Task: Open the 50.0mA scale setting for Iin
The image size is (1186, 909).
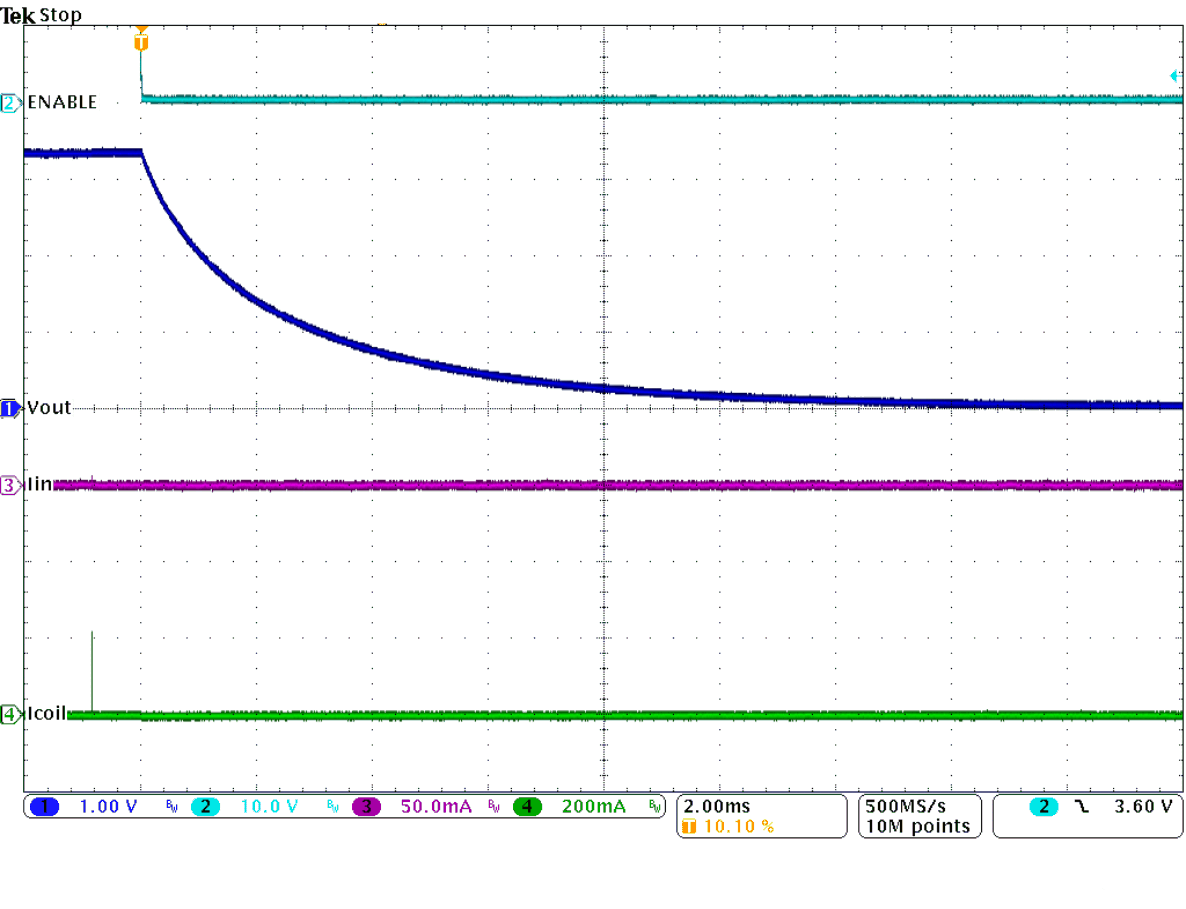Action: 435,807
